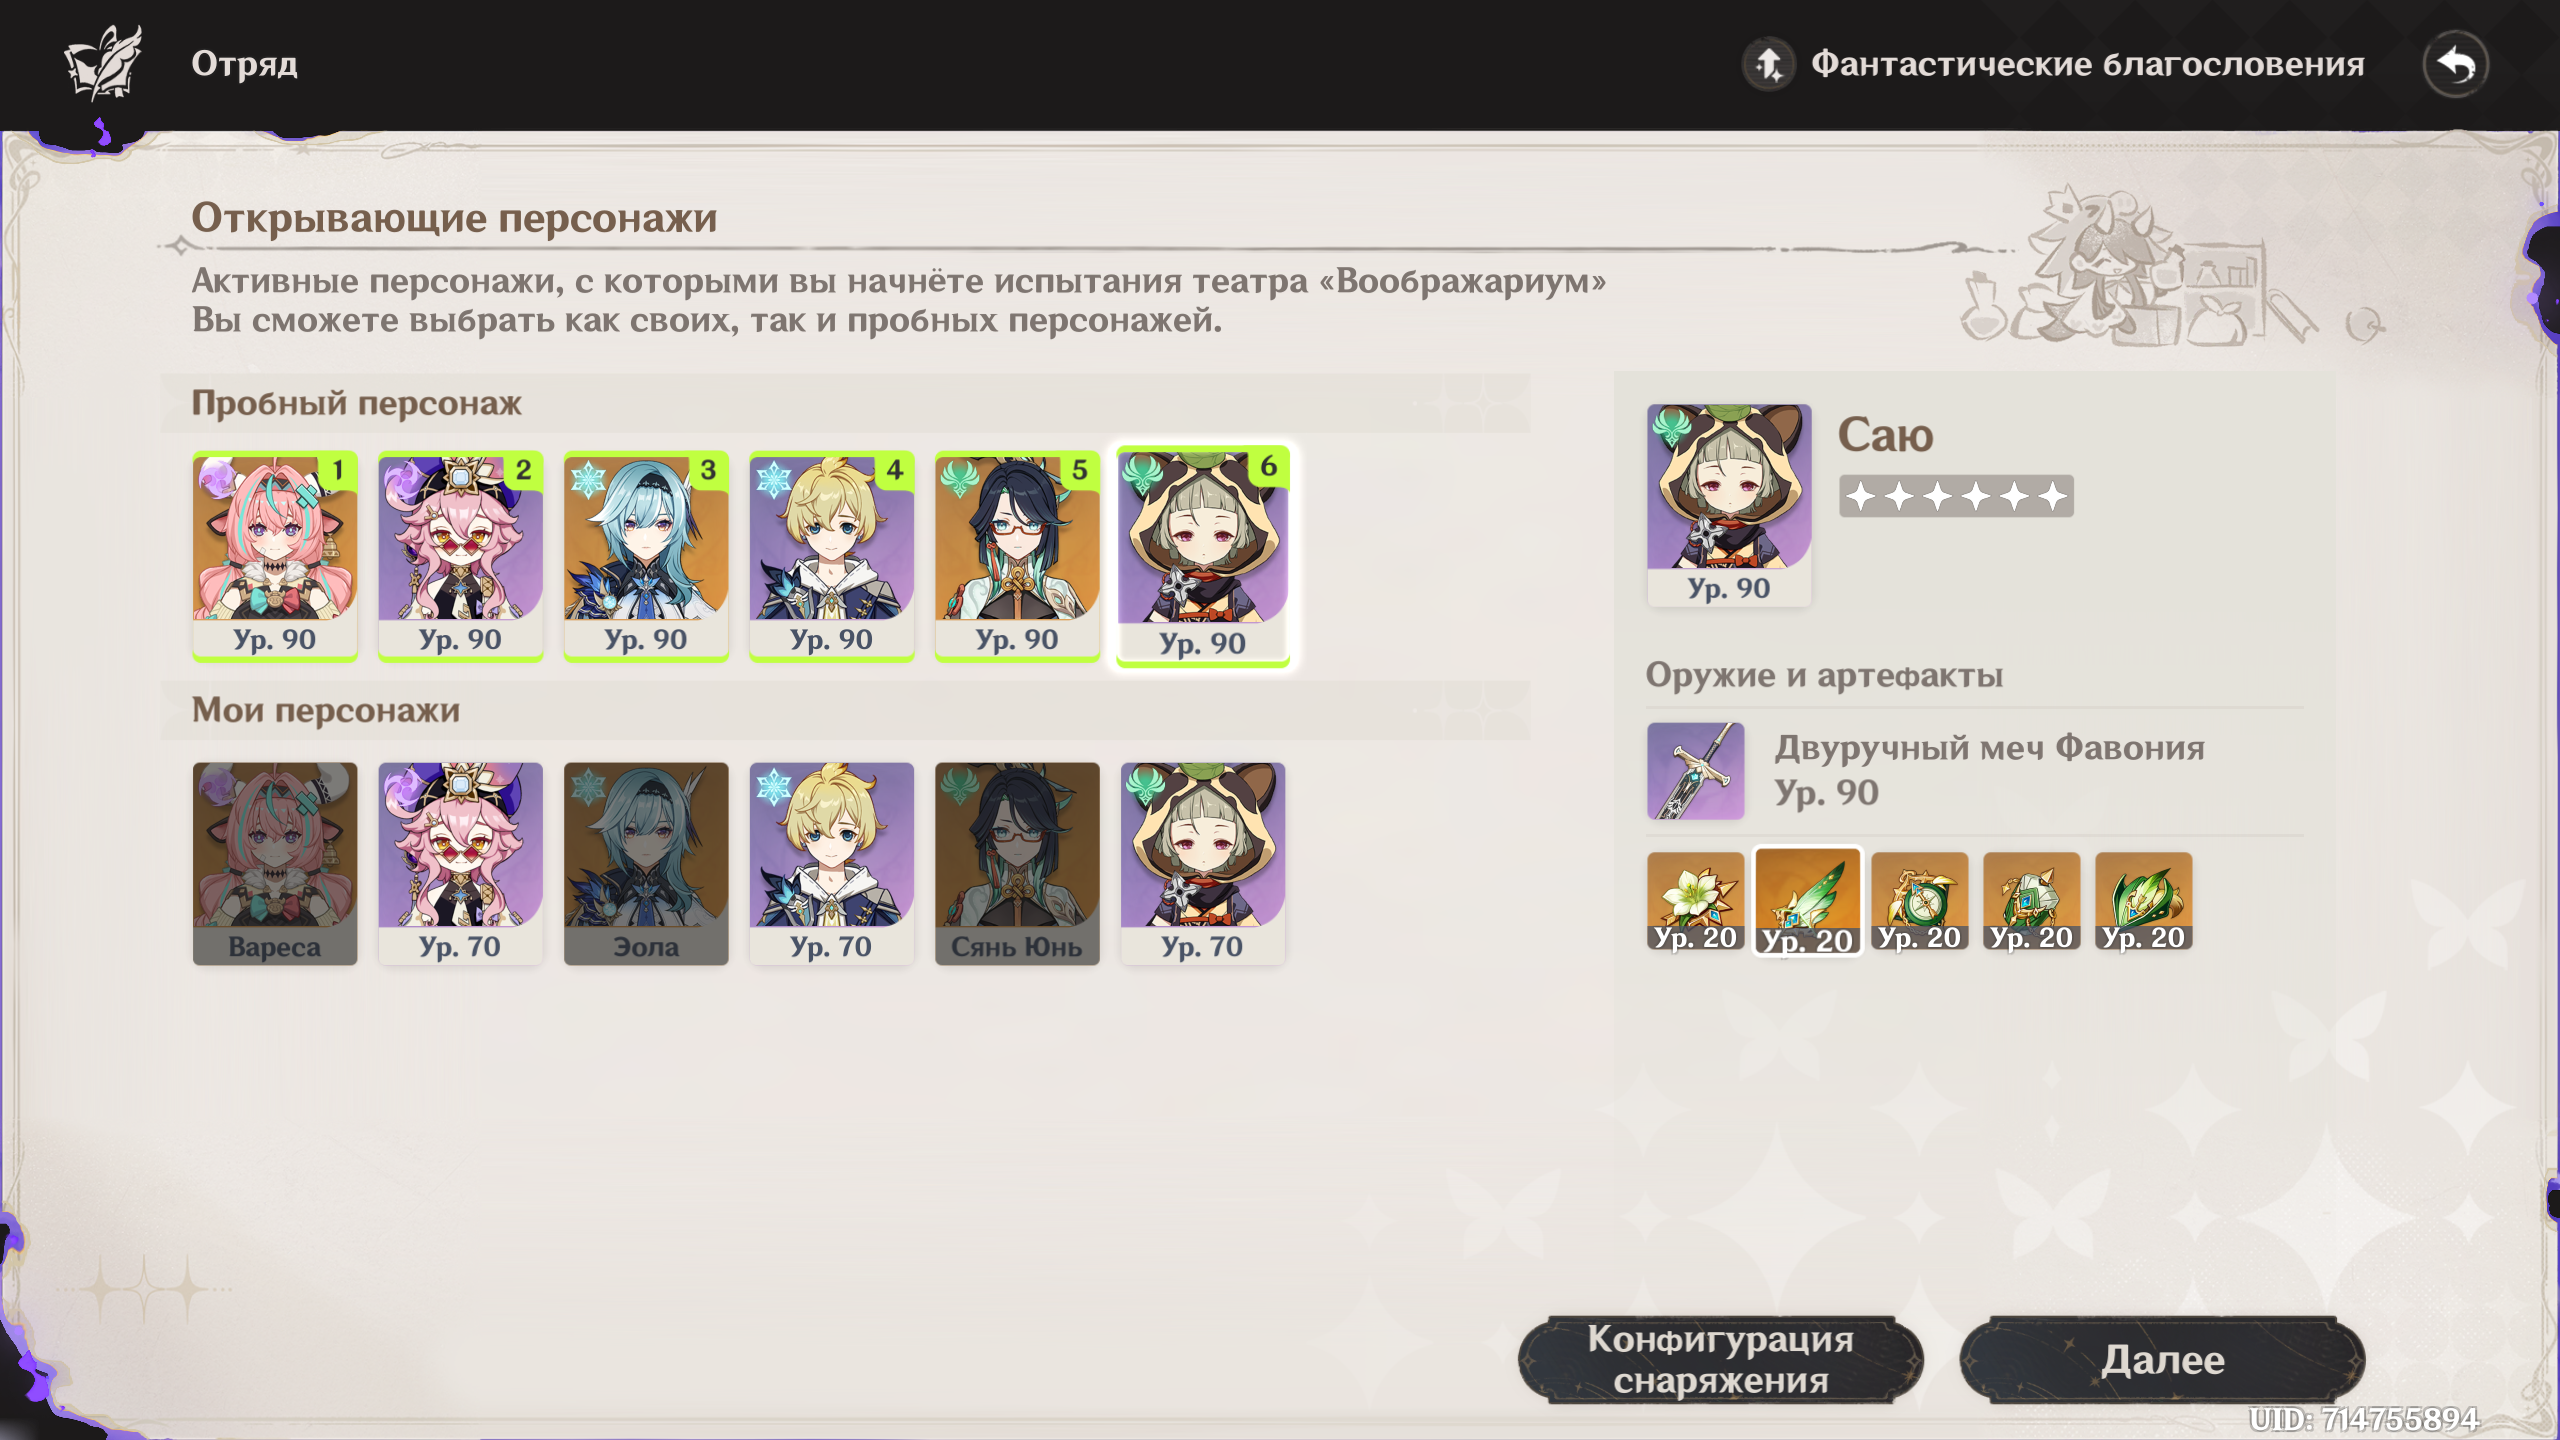
Task: Select the green feather artifact
Action: [x=1807, y=901]
